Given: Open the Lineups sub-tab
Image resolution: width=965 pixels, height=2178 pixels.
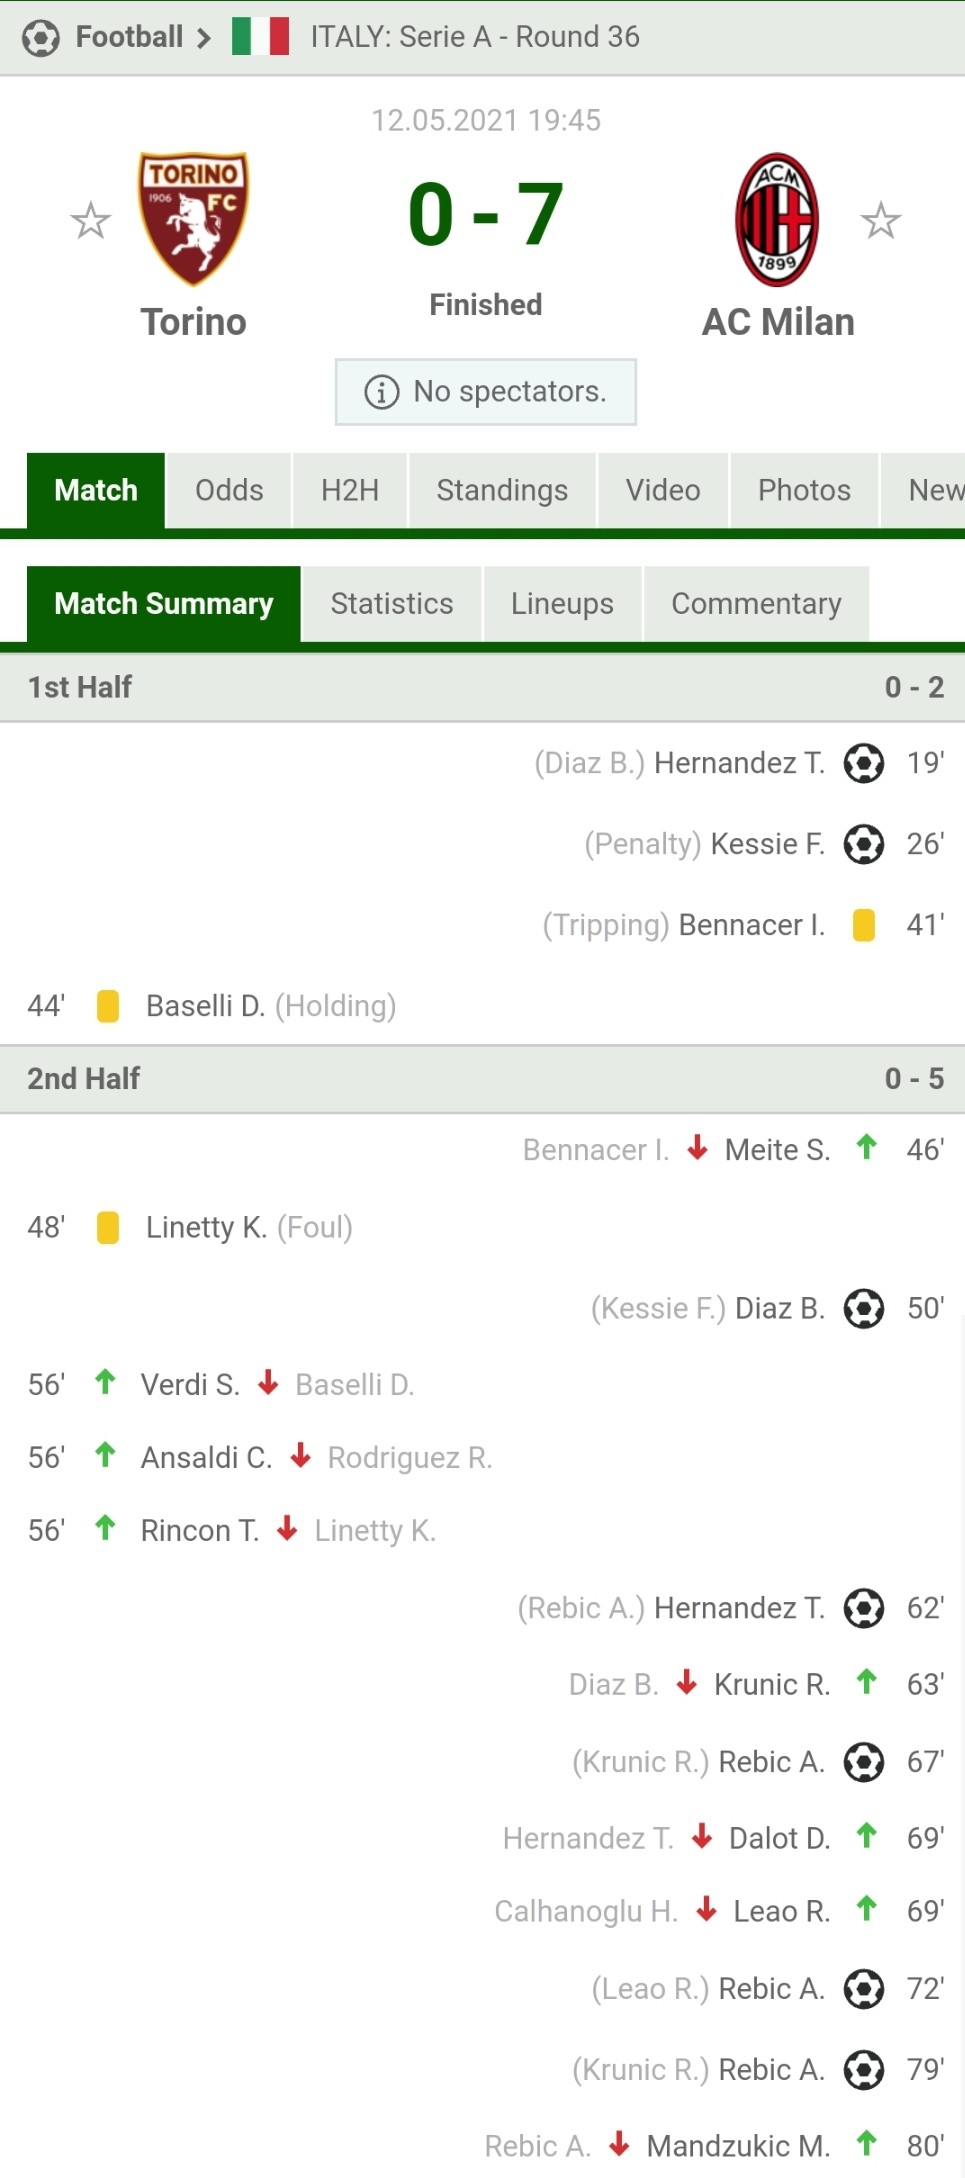Looking at the screenshot, I should tap(562, 604).
